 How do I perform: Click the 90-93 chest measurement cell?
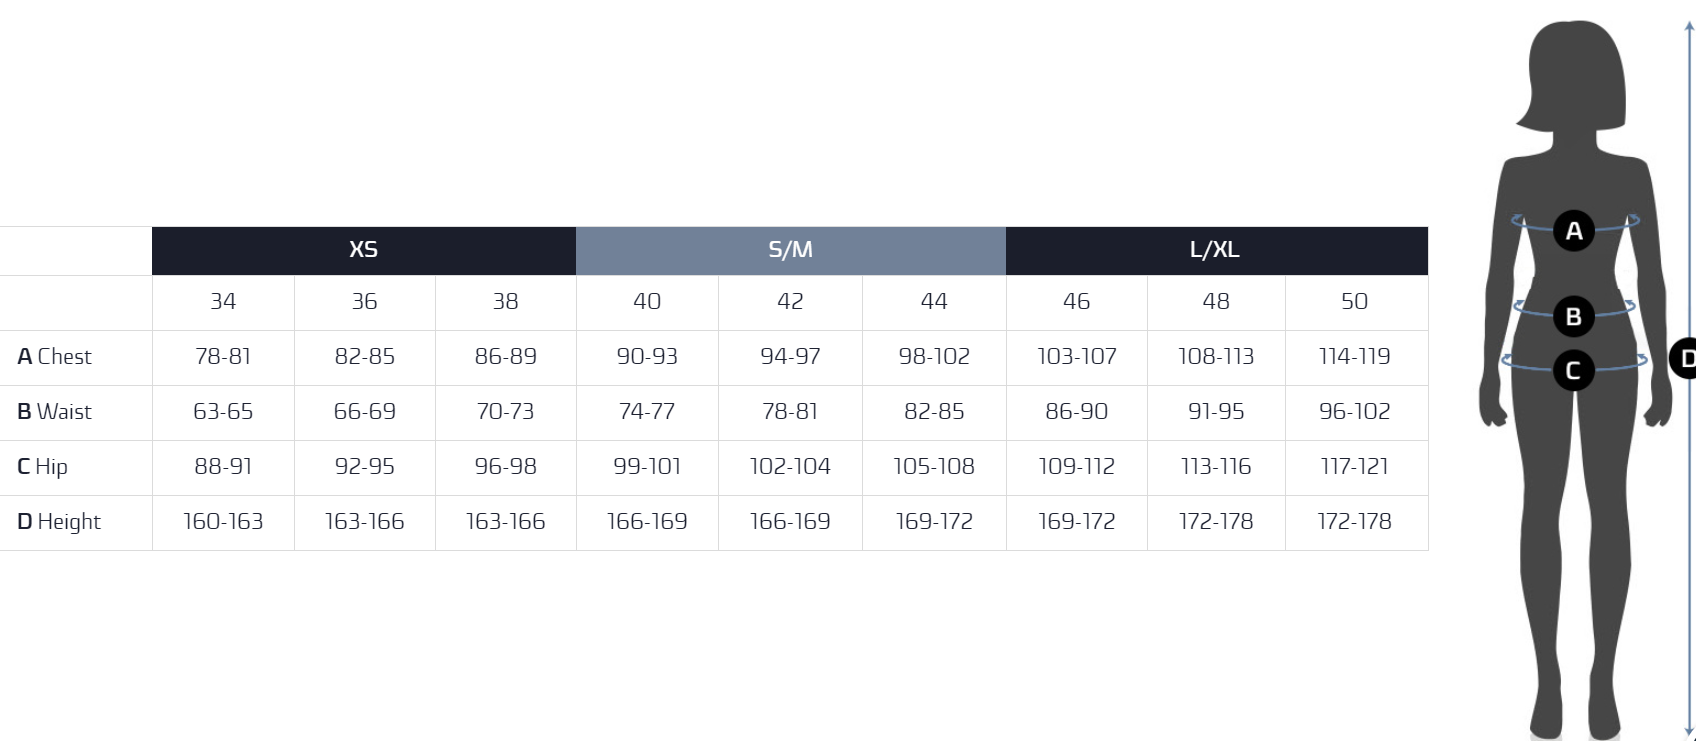[x=647, y=357]
